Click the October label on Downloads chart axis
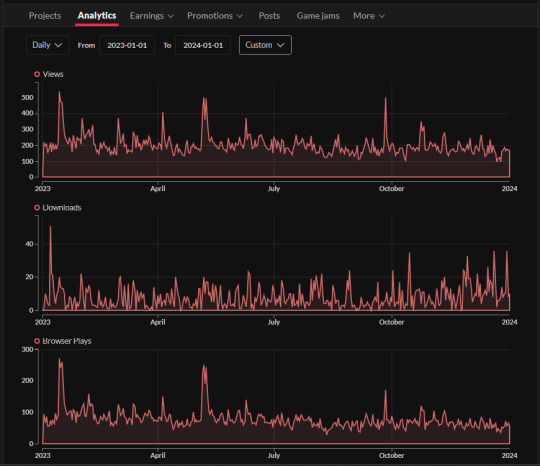This screenshot has width=540, height=466. pos(392,322)
